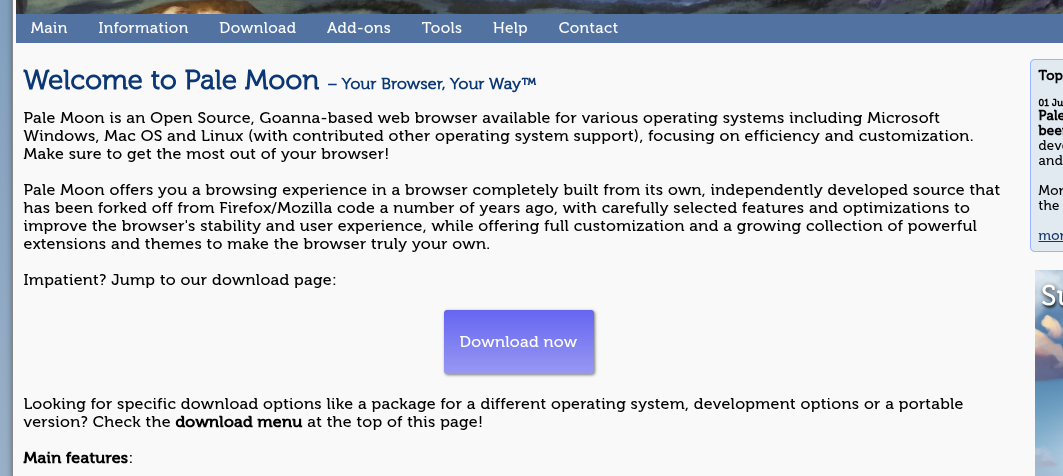The width and height of the screenshot is (1063, 476).
Task: Open the Add-ons menu
Action: coord(359,28)
